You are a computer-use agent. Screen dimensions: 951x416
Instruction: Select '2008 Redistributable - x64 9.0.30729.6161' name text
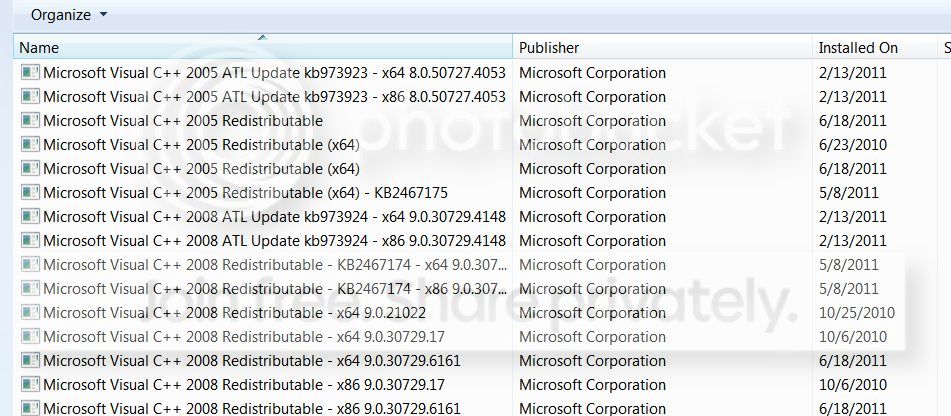tap(252, 361)
